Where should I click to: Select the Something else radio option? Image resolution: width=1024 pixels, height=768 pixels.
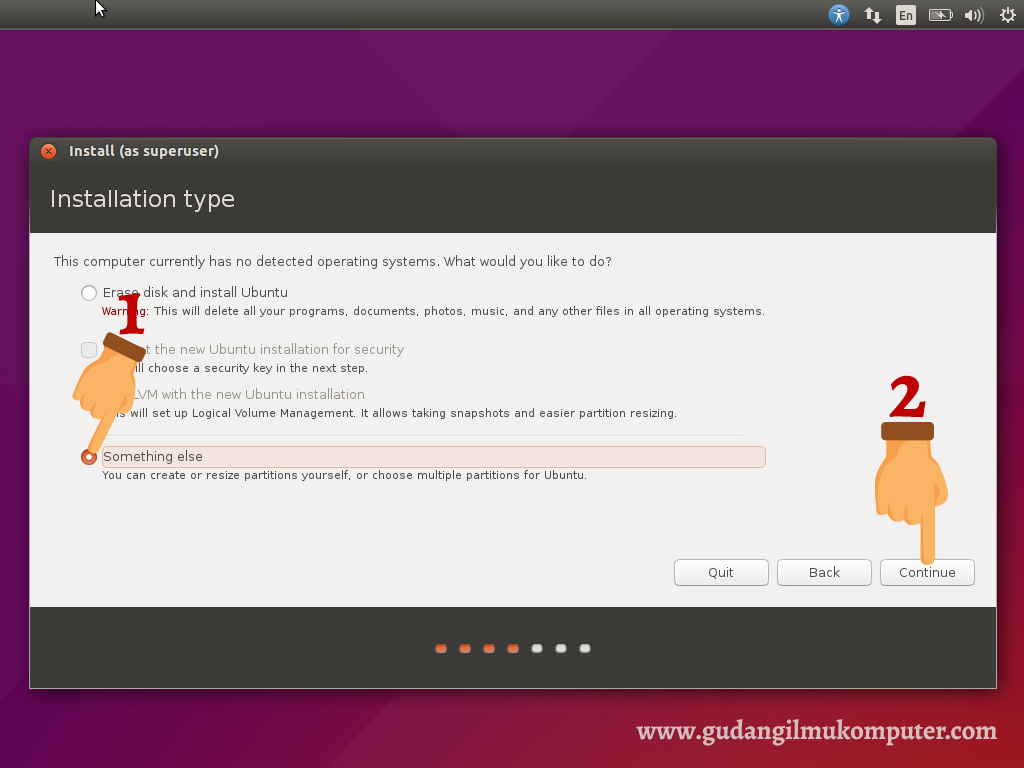[x=89, y=456]
